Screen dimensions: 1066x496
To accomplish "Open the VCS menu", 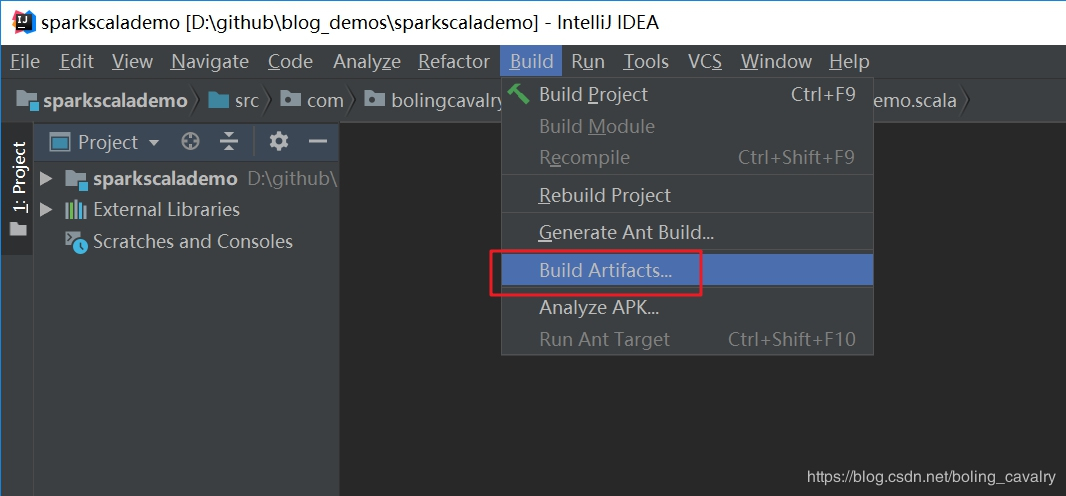I will pos(705,62).
